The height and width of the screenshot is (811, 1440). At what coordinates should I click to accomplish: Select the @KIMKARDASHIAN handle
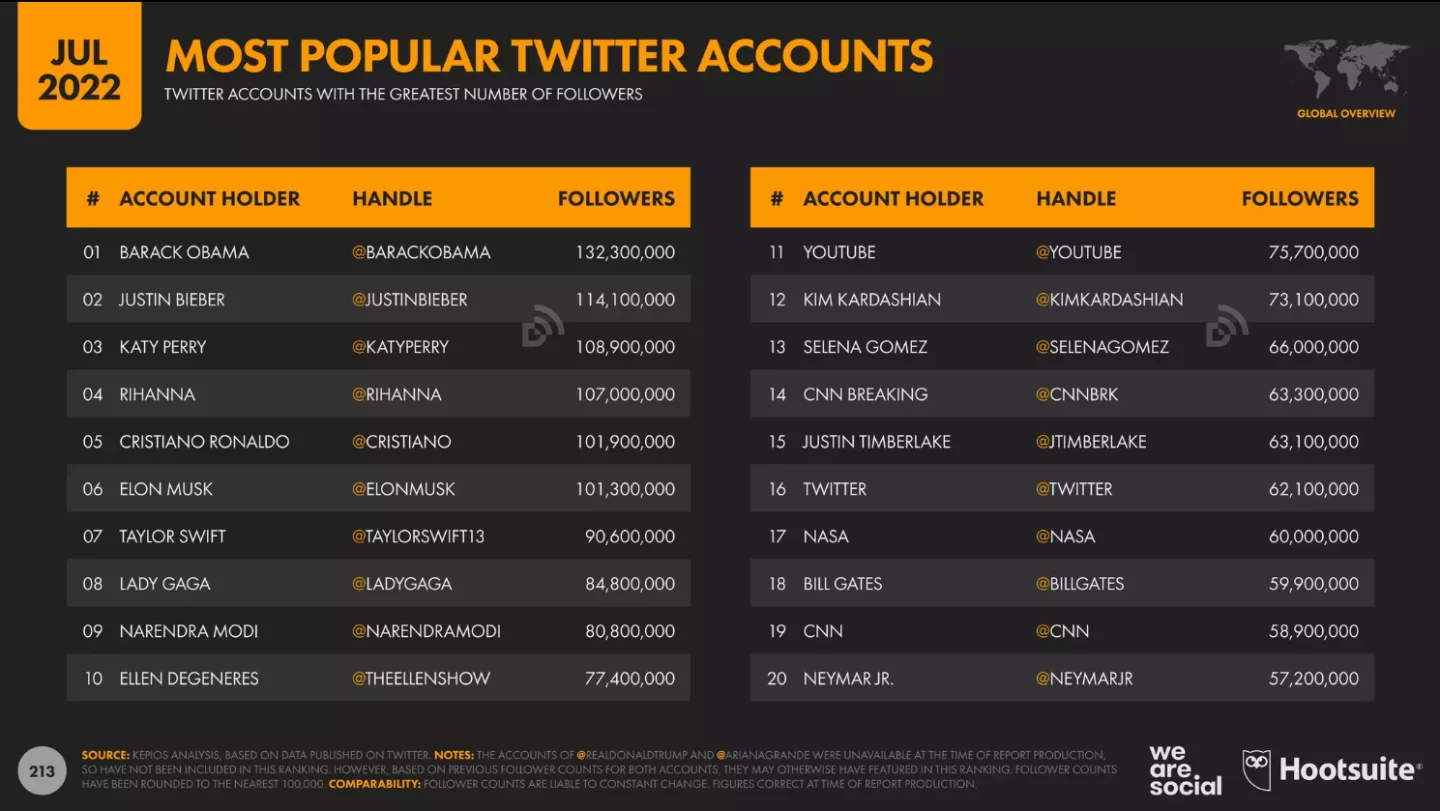1109,299
